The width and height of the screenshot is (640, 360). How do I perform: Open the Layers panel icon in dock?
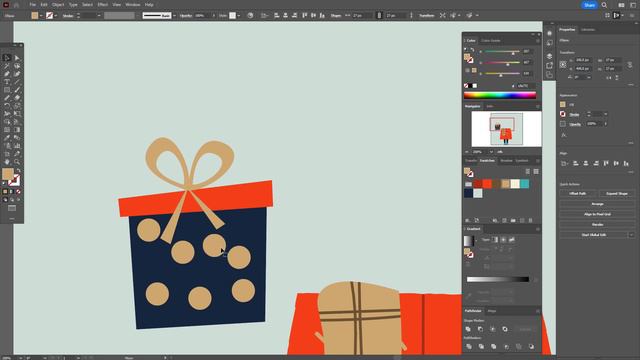click(549, 56)
